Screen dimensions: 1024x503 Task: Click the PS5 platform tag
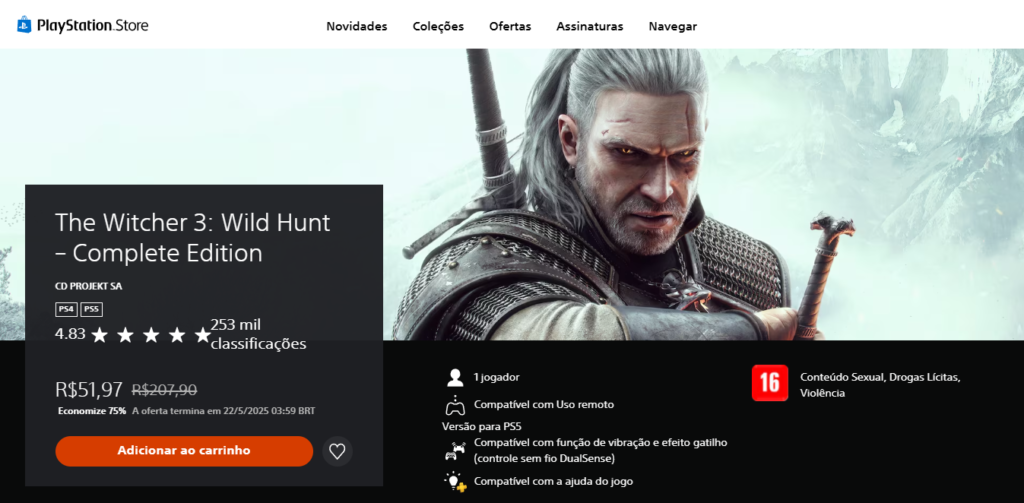tap(91, 309)
